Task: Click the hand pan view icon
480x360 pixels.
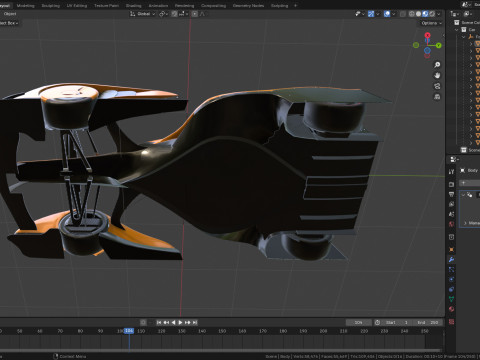Action: 437,75
